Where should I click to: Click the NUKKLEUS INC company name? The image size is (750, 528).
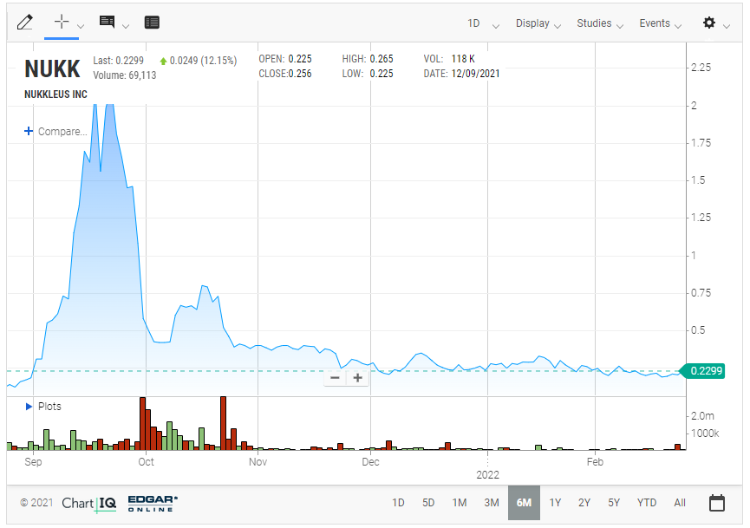(56, 94)
